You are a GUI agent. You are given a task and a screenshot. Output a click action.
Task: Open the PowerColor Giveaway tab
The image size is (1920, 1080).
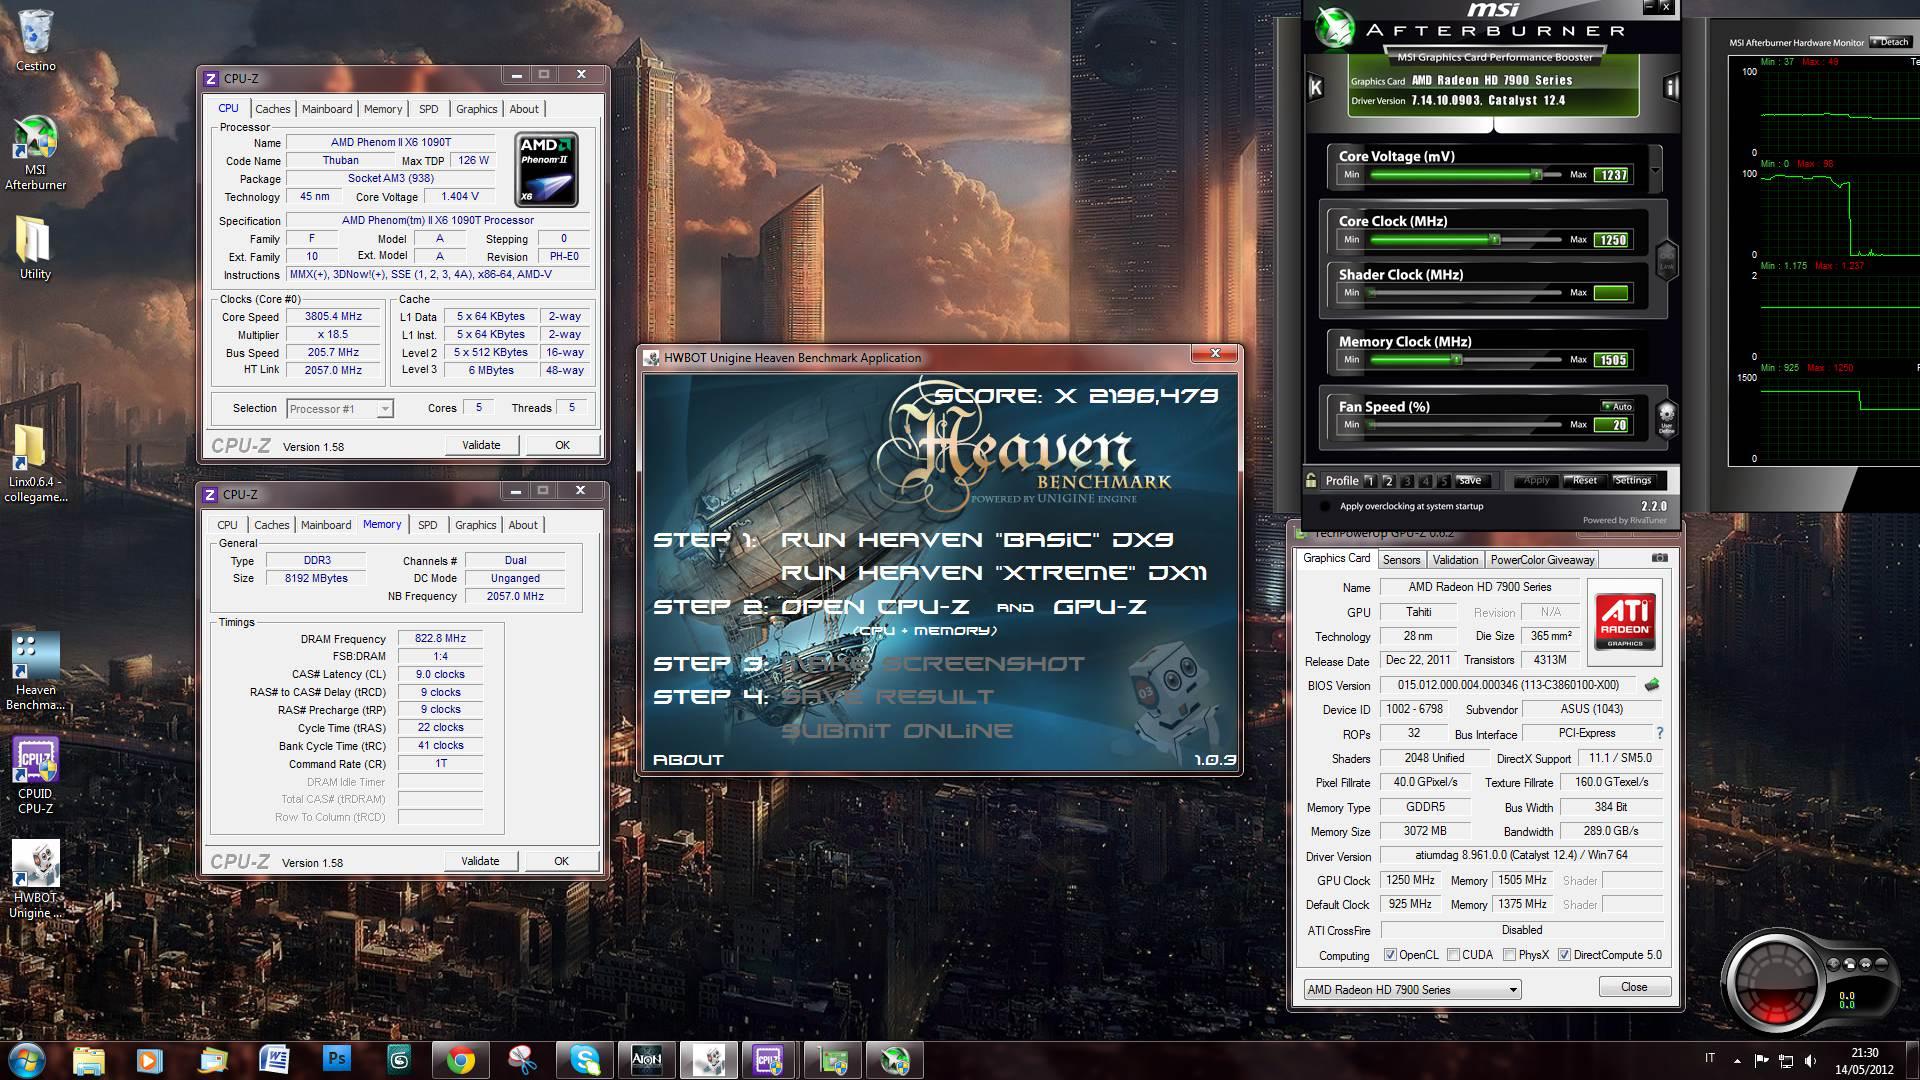[1542, 560]
